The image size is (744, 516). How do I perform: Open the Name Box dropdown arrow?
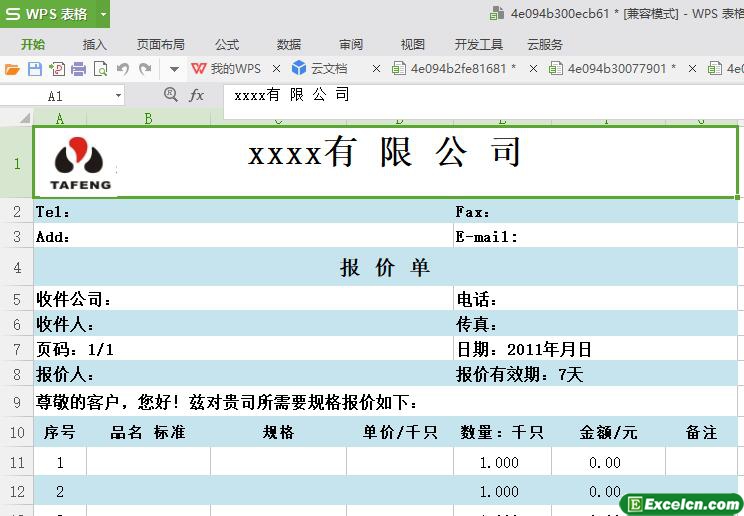tap(119, 96)
